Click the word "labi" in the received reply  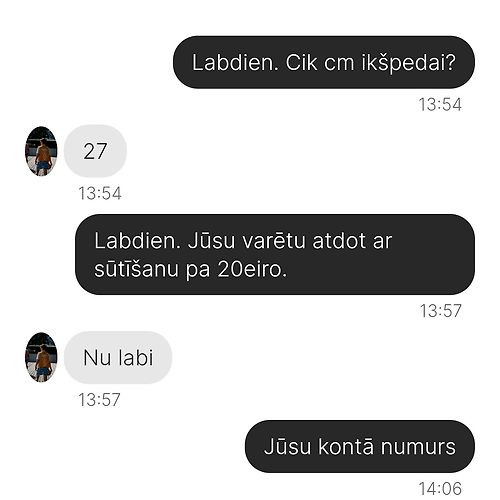tap(136, 358)
